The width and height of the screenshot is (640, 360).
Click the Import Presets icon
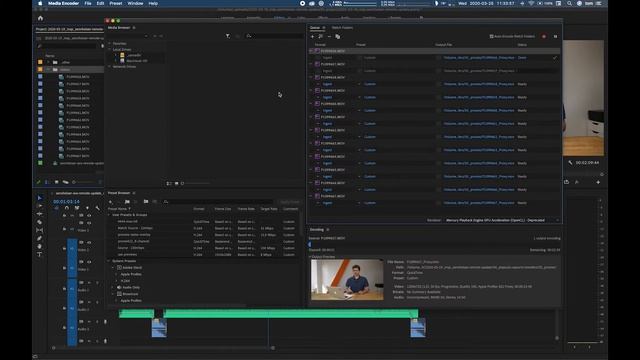pos(146,202)
